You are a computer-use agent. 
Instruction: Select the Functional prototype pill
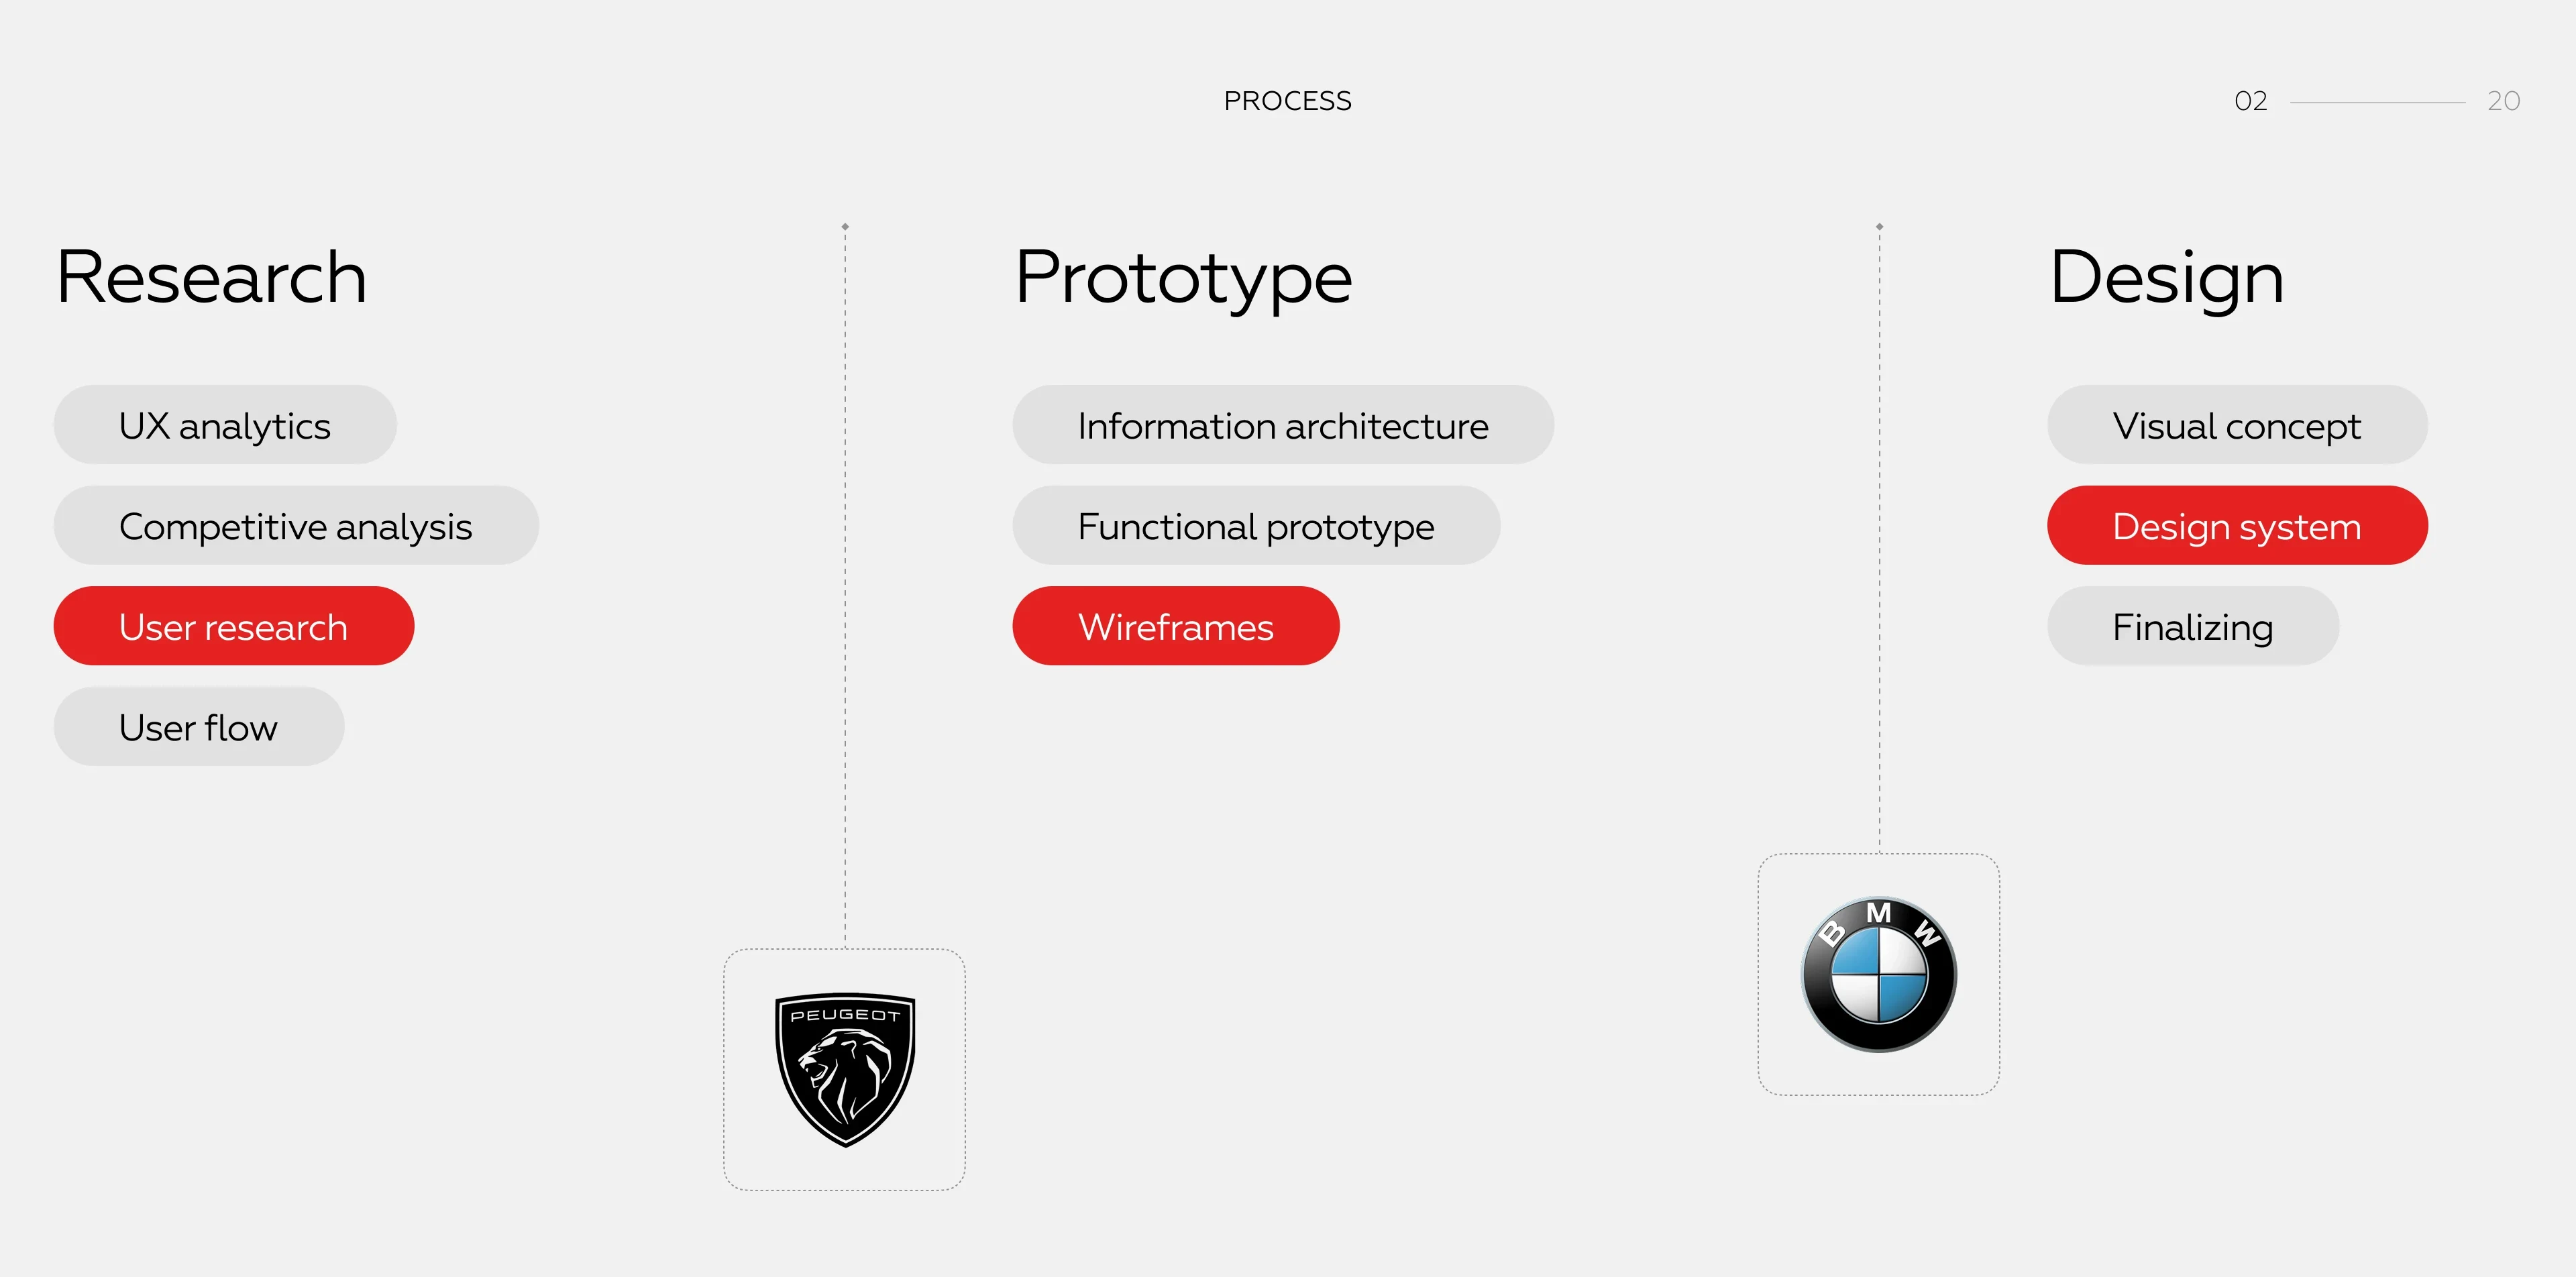click(1256, 525)
